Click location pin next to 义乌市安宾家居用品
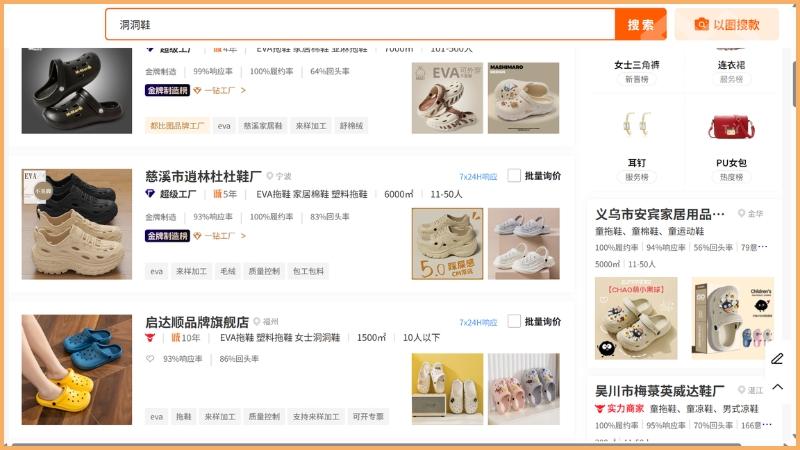Screen dimensions: 800x450 click(x=741, y=213)
